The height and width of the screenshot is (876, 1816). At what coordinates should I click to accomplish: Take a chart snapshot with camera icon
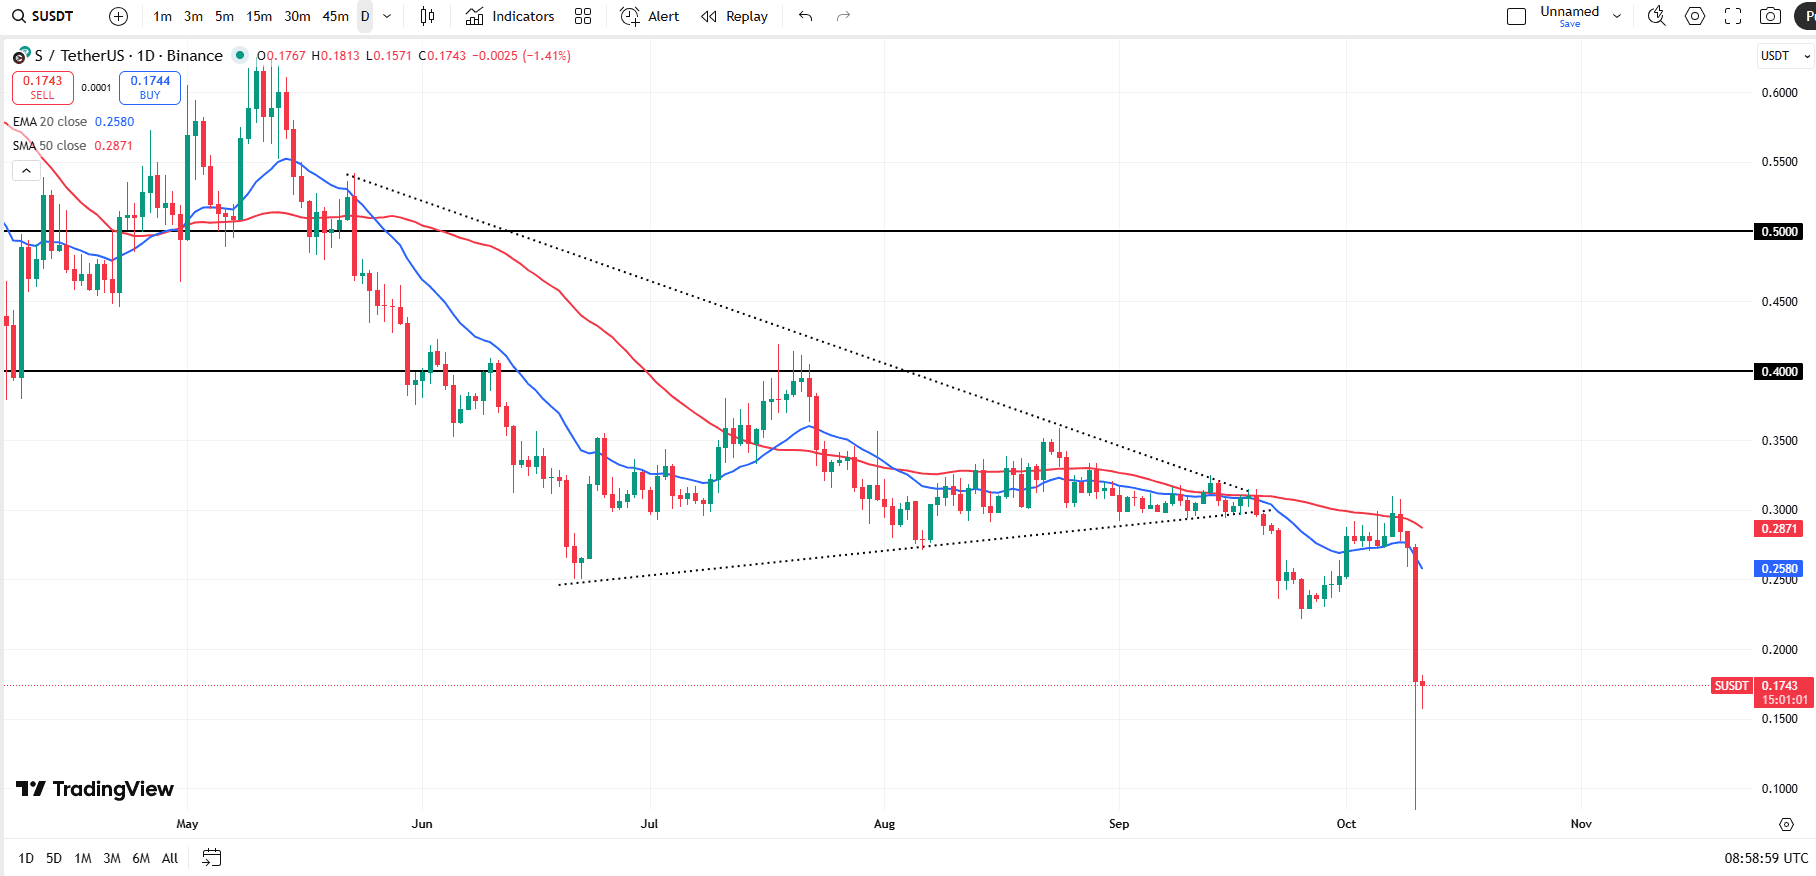pyautogui.click(x=1770, y=16)
